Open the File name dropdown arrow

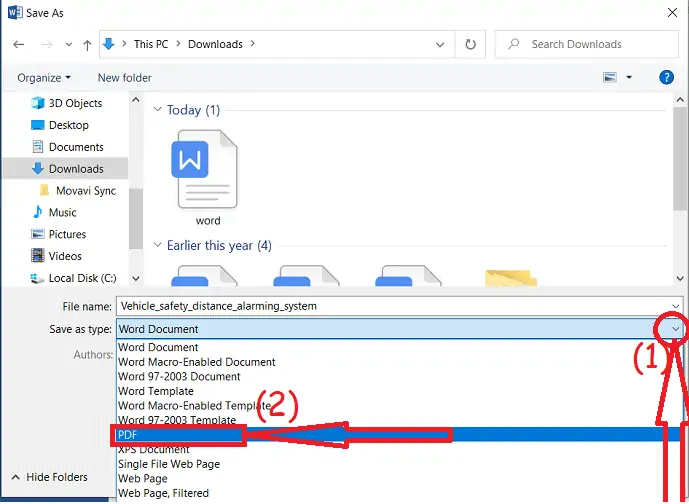(x=675, y=306)
